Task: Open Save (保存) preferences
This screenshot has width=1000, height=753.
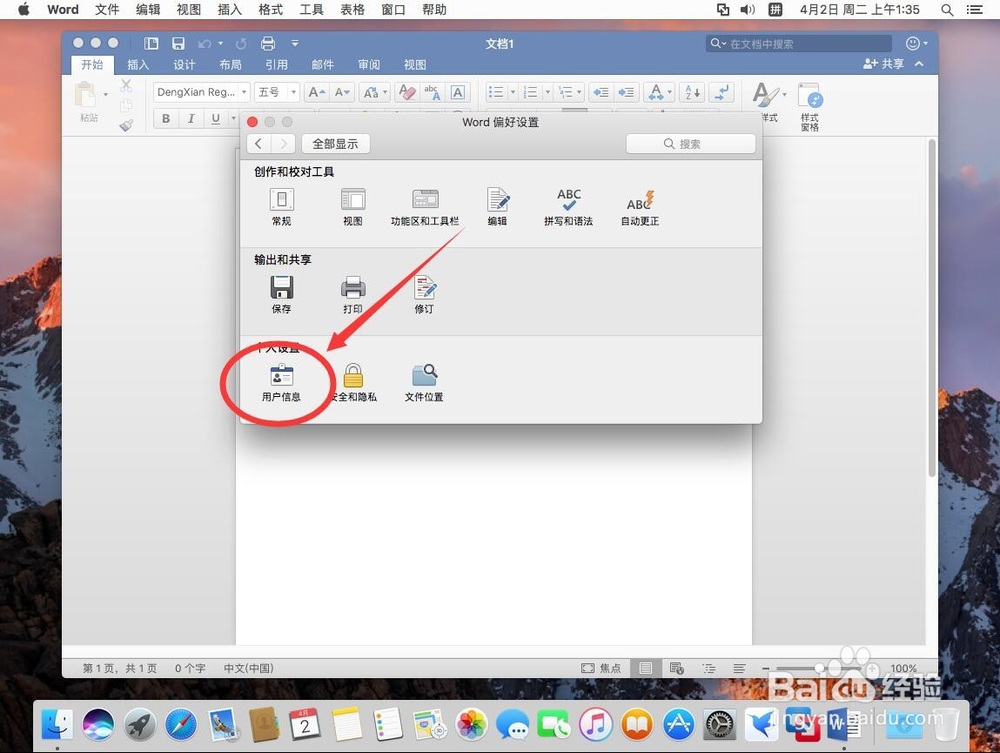Action: [281, 295]
